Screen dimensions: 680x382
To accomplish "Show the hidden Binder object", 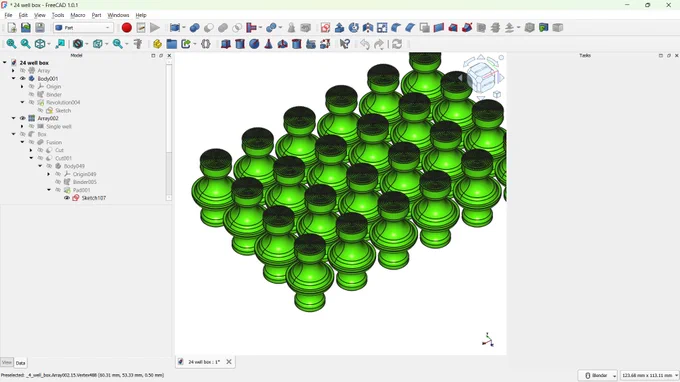I will tap(31, 95).
